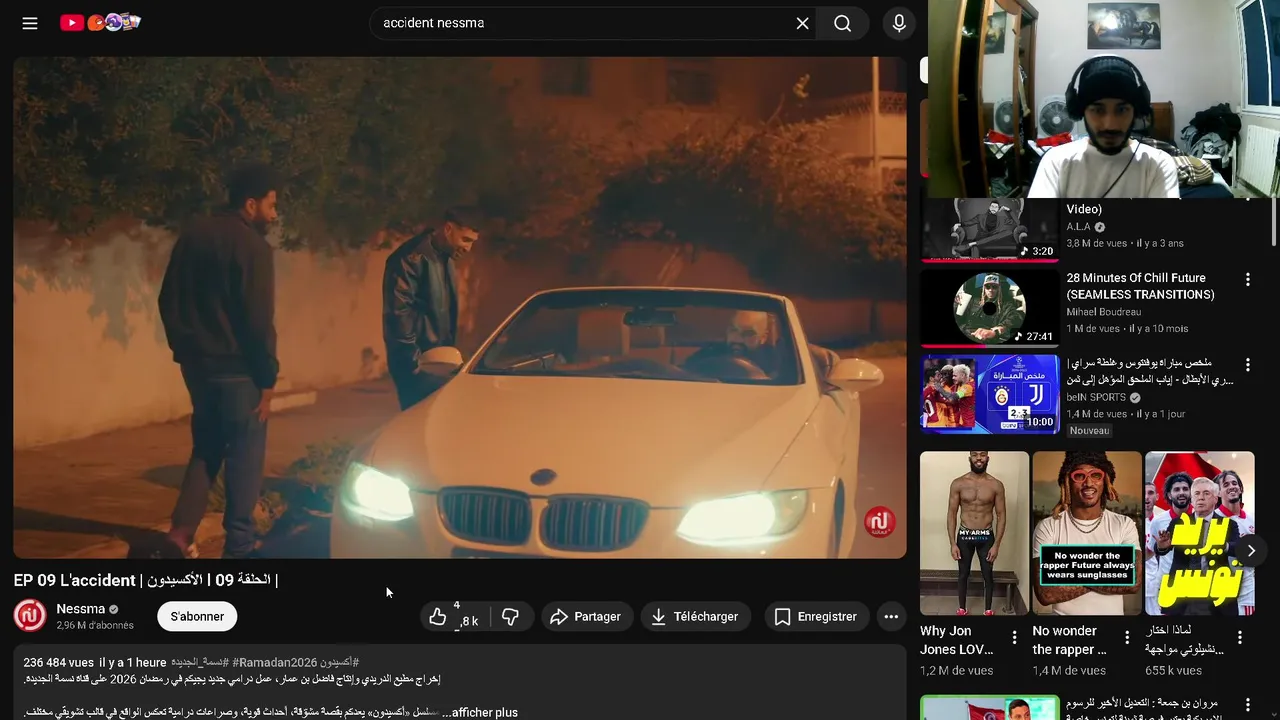Open options for 'Why Jon Jones' short
Screen dimensions: 1280x720
coord(1014,637)
